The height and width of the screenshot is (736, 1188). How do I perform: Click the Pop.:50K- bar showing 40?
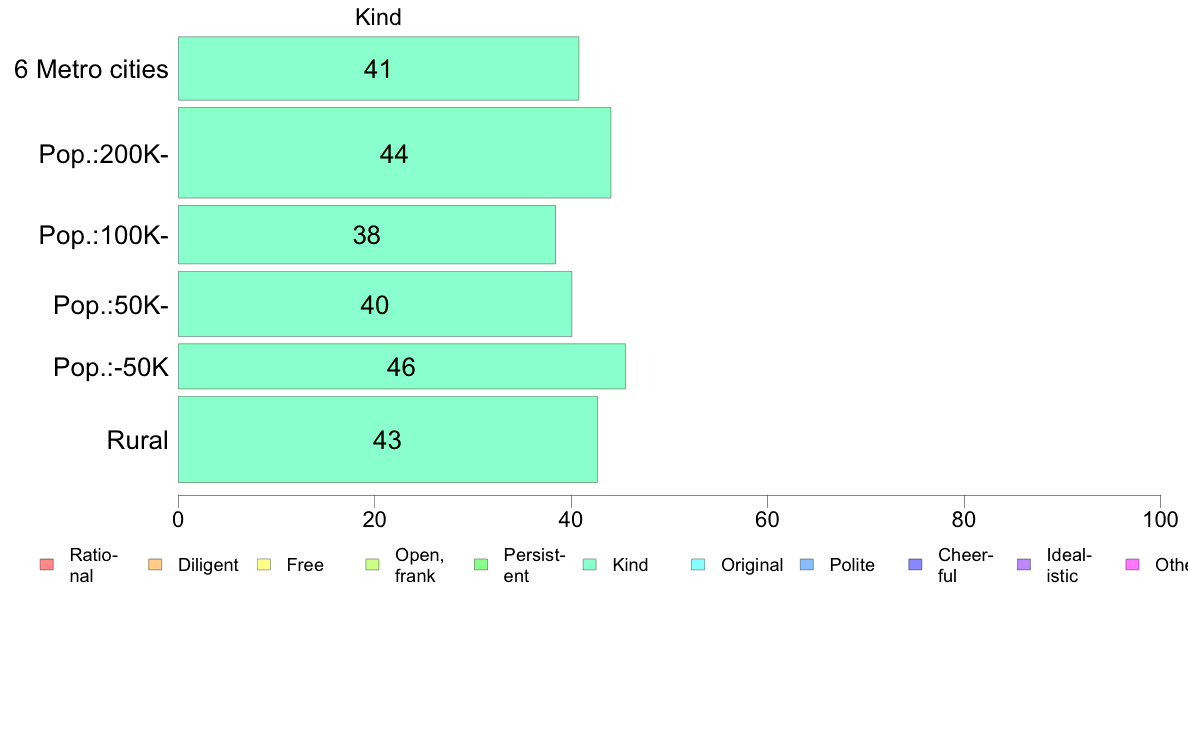pos(375,304)
